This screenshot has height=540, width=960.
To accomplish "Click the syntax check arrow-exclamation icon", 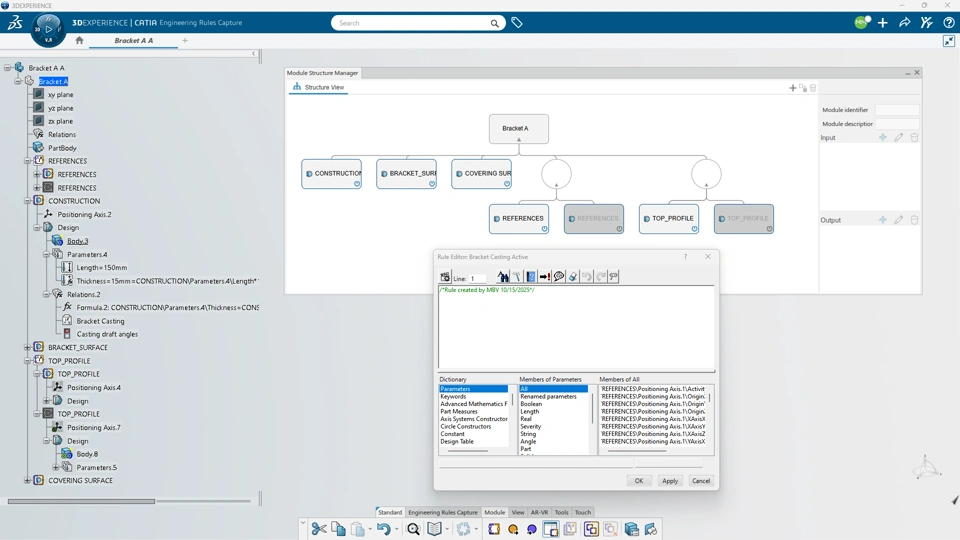I will [x=544, y=277].
